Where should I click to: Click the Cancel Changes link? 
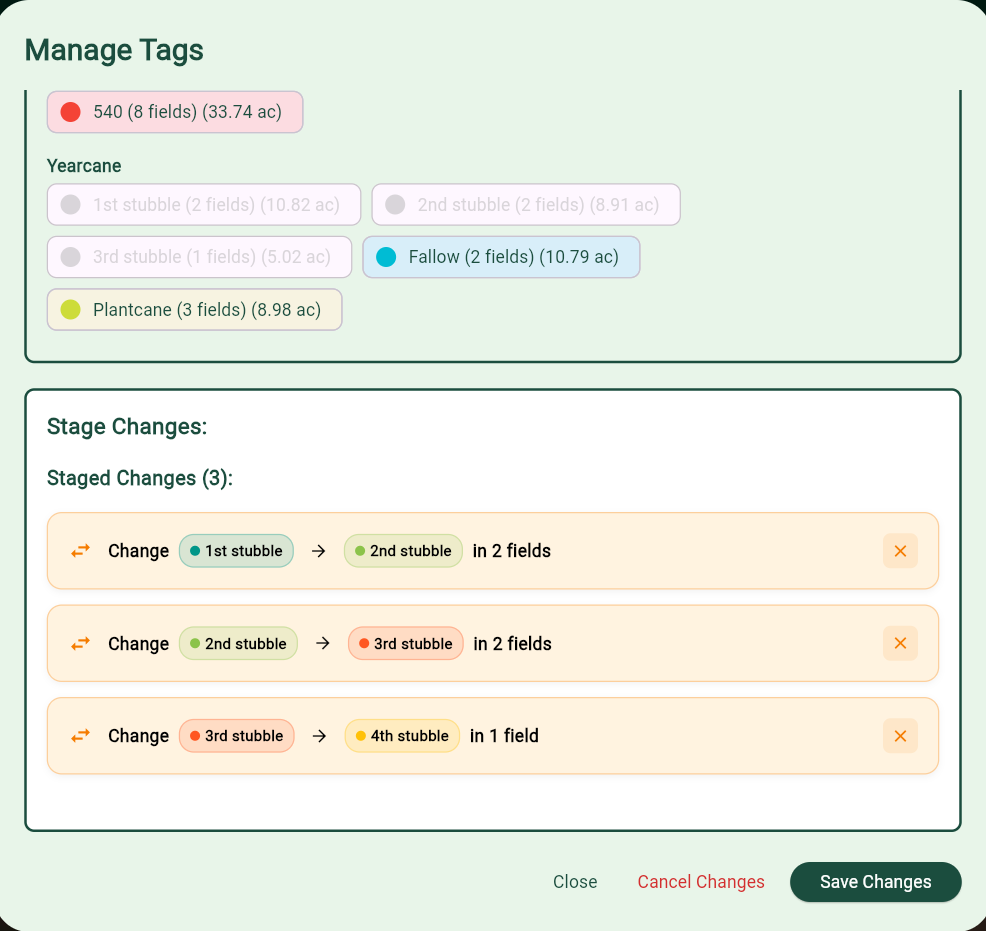pyautogui.click(x=701, y=882)
